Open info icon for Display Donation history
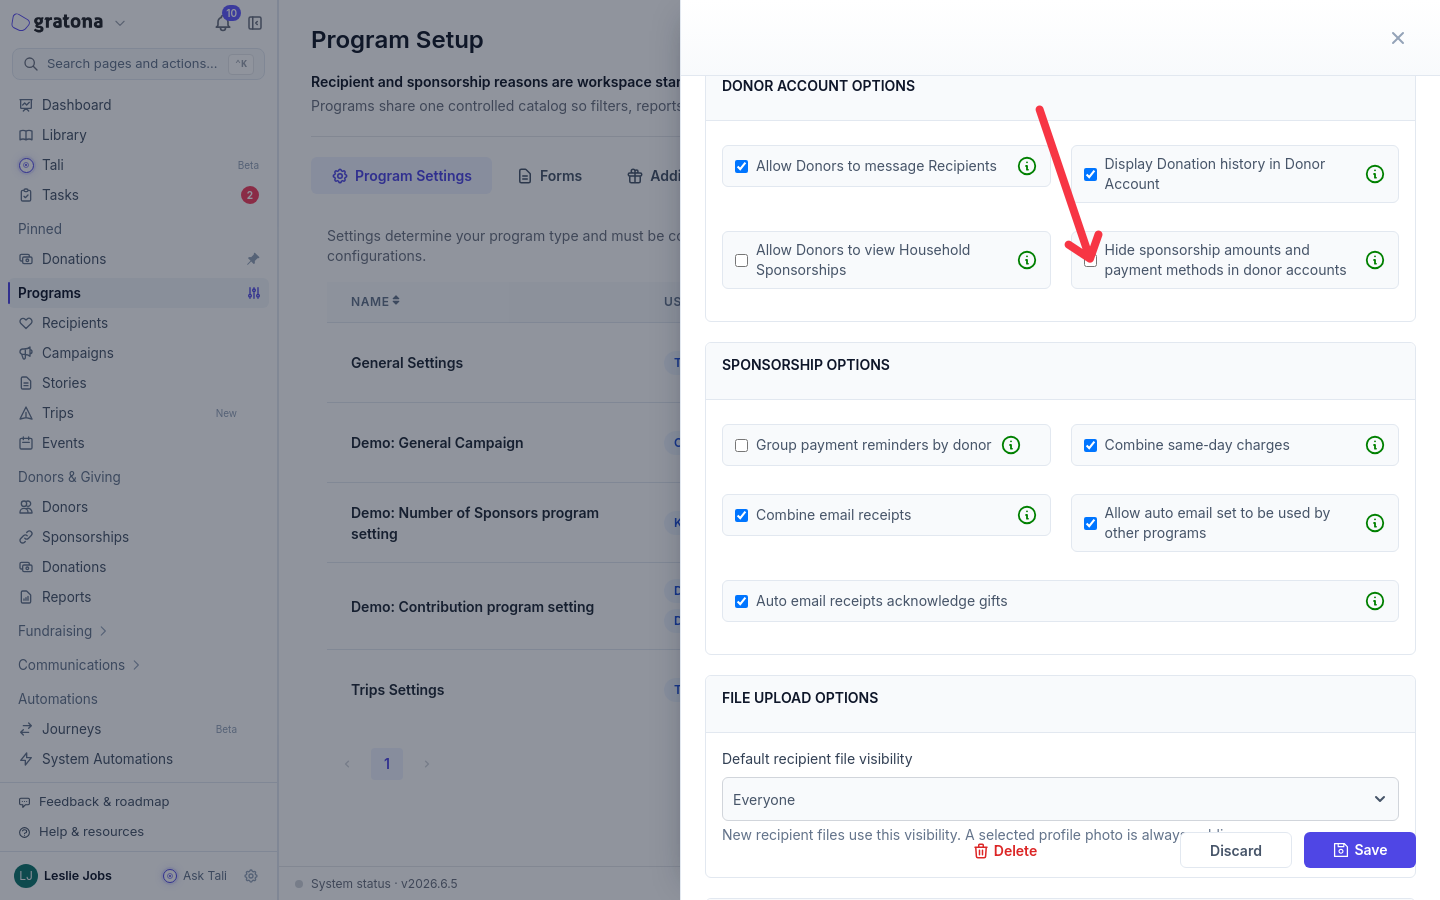The image size is (1440, 900). pos(1375,174)
